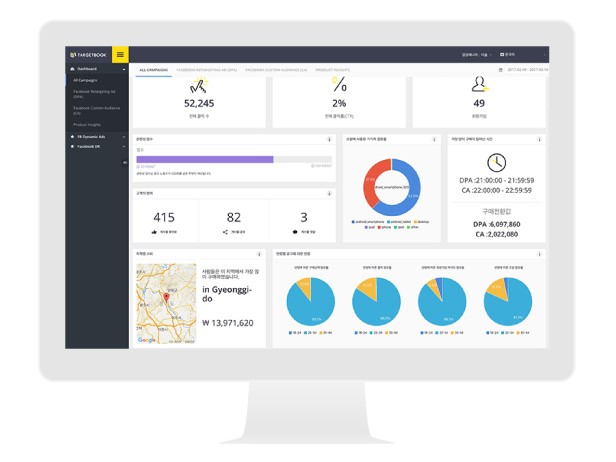
Task: Toggle android_smartphone legend item in donut chart
Action: click(366, 221)
